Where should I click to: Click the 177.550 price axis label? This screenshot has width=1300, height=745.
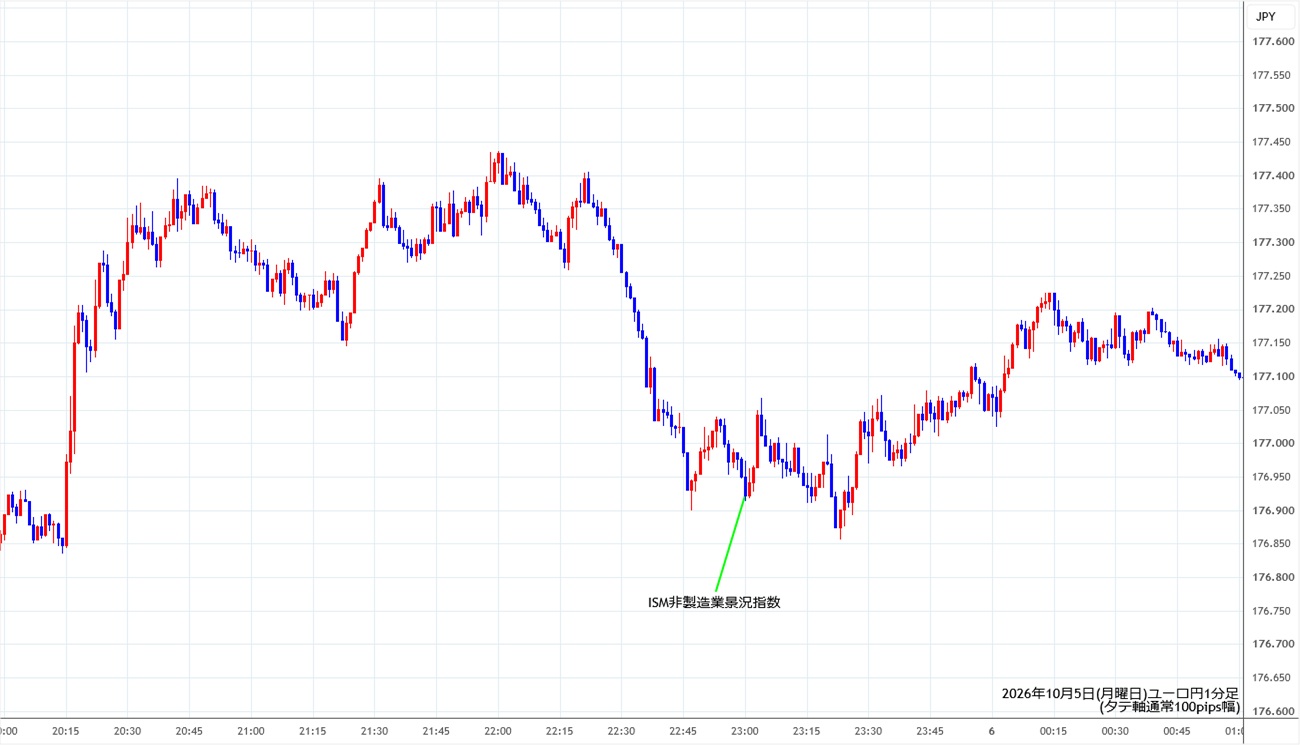tap(1274, 75)
